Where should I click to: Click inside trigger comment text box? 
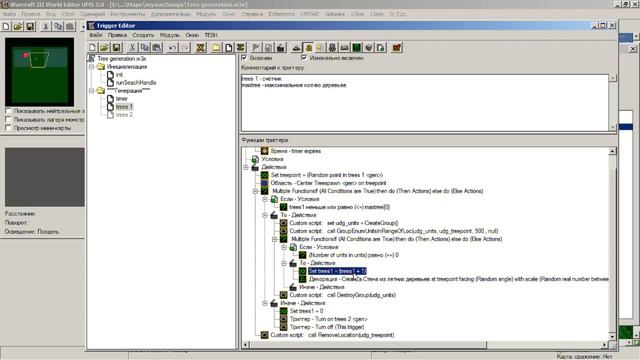coord(425,103)
